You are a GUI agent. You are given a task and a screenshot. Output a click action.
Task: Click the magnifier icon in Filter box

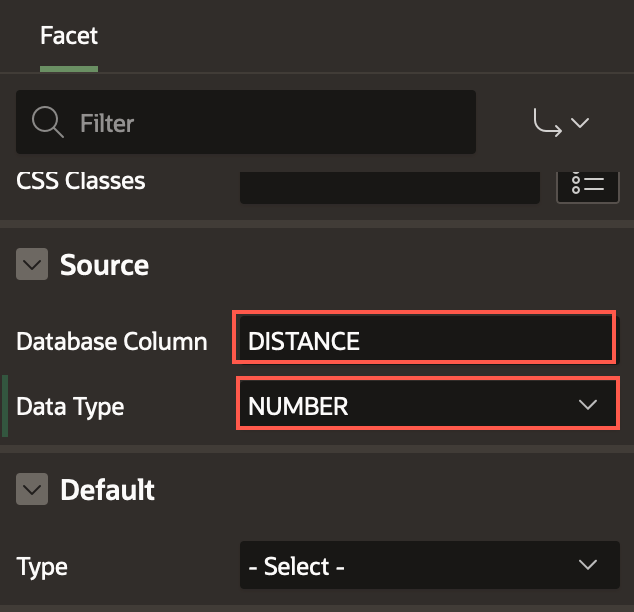point(47,123)
